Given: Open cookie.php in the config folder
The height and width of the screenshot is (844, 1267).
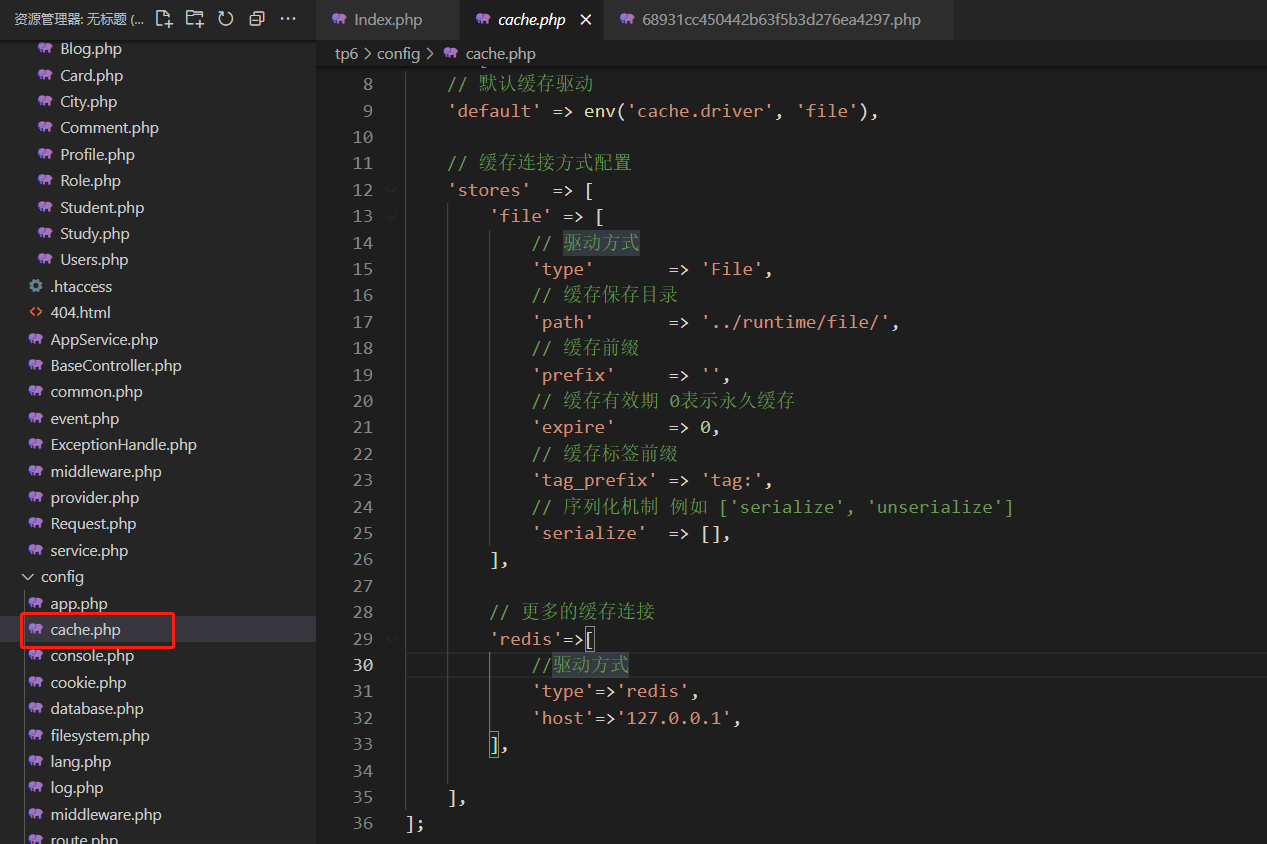Looking at the screenshot, I should coord(88,683).
